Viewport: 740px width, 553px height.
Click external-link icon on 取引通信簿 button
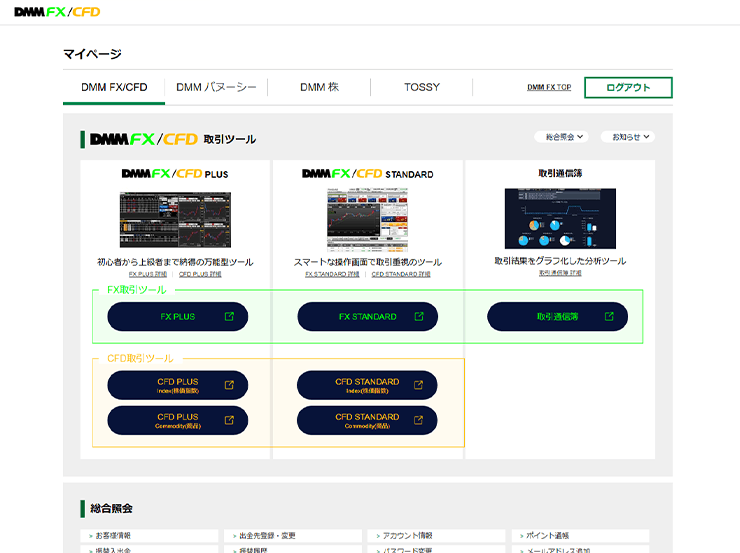point(609,317)
